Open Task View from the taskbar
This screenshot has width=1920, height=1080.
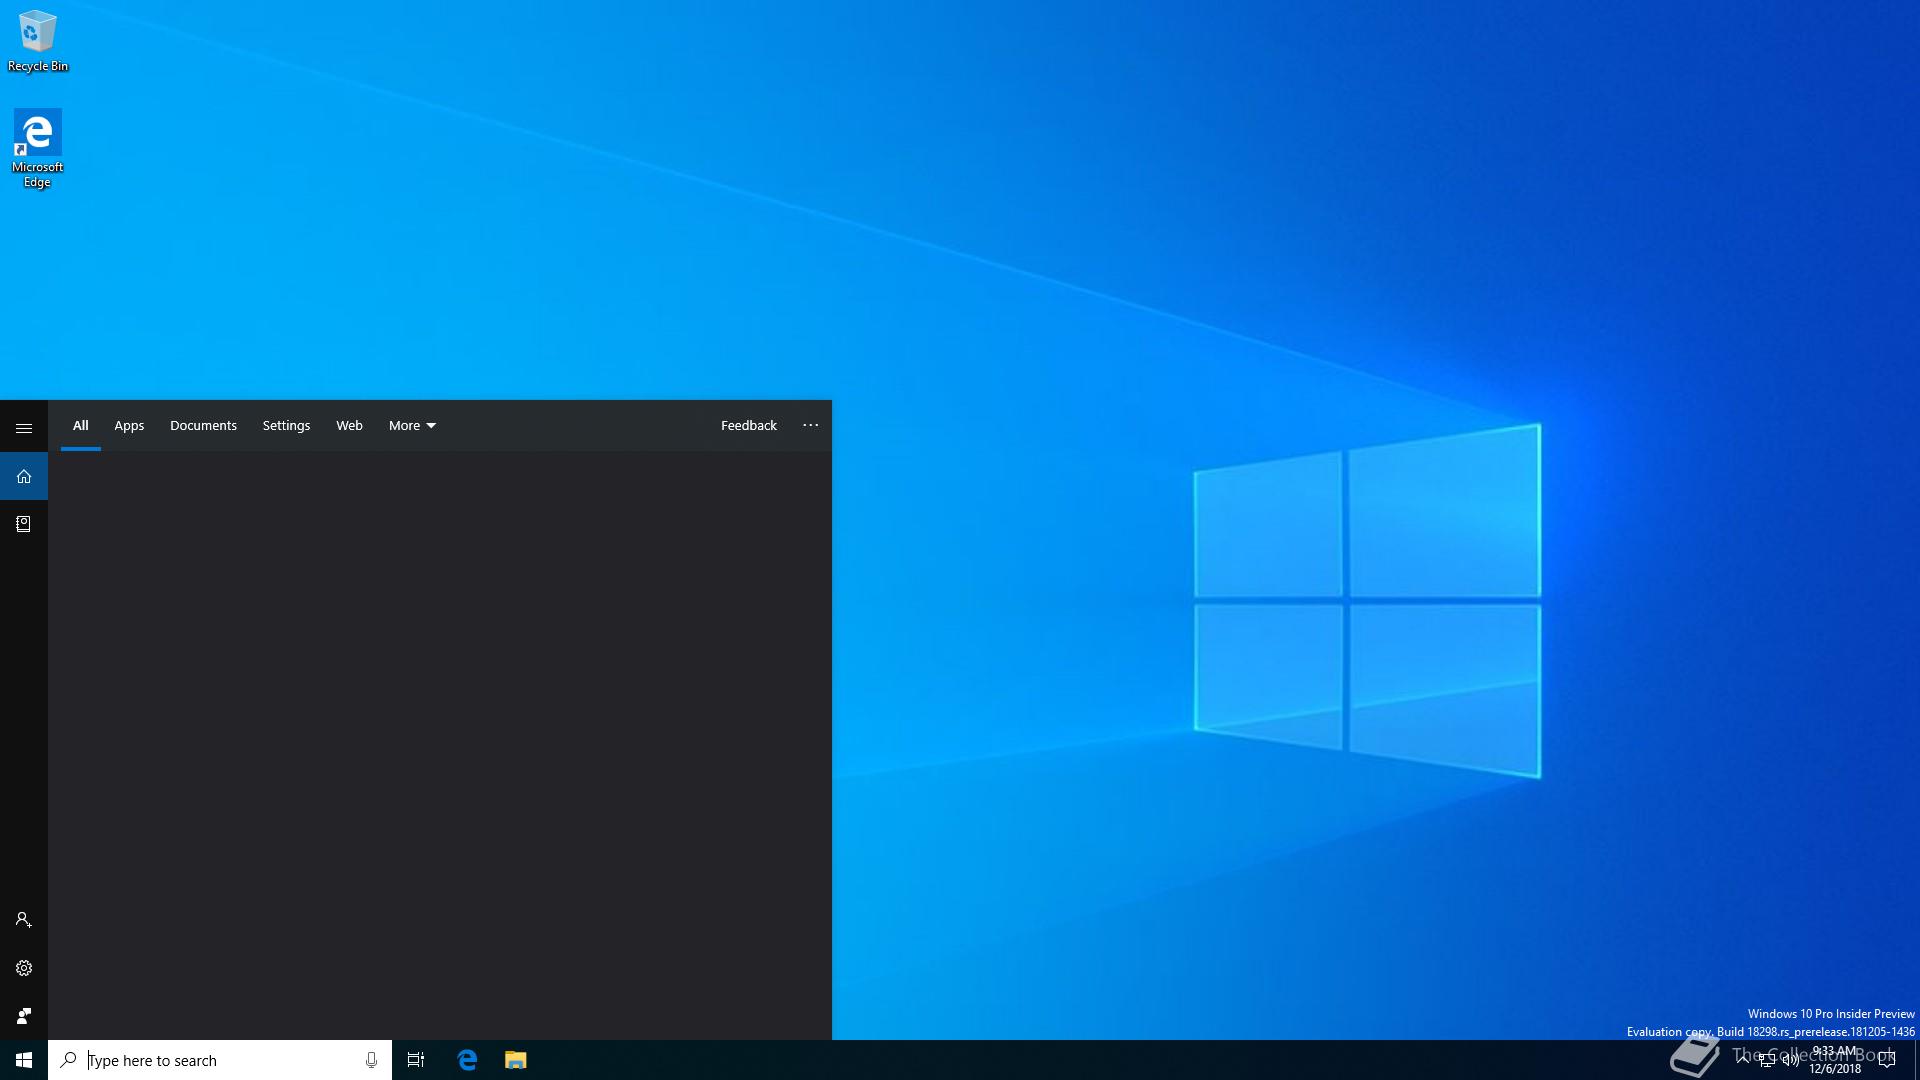(x=416, y=1060)
